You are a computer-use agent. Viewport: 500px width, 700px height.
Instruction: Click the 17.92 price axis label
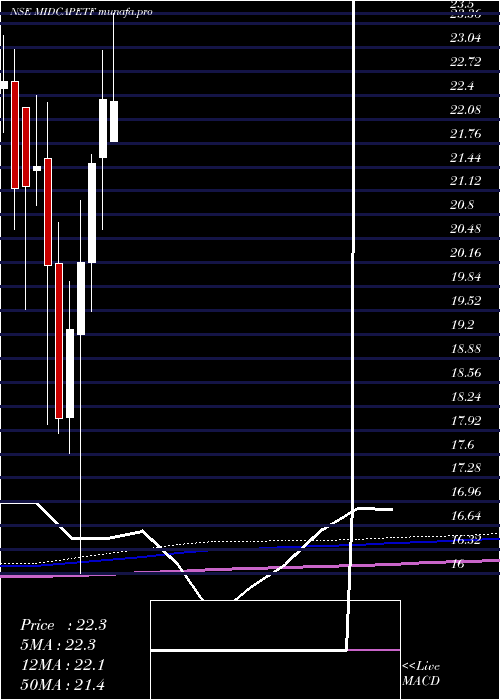(x=466, y=420)
